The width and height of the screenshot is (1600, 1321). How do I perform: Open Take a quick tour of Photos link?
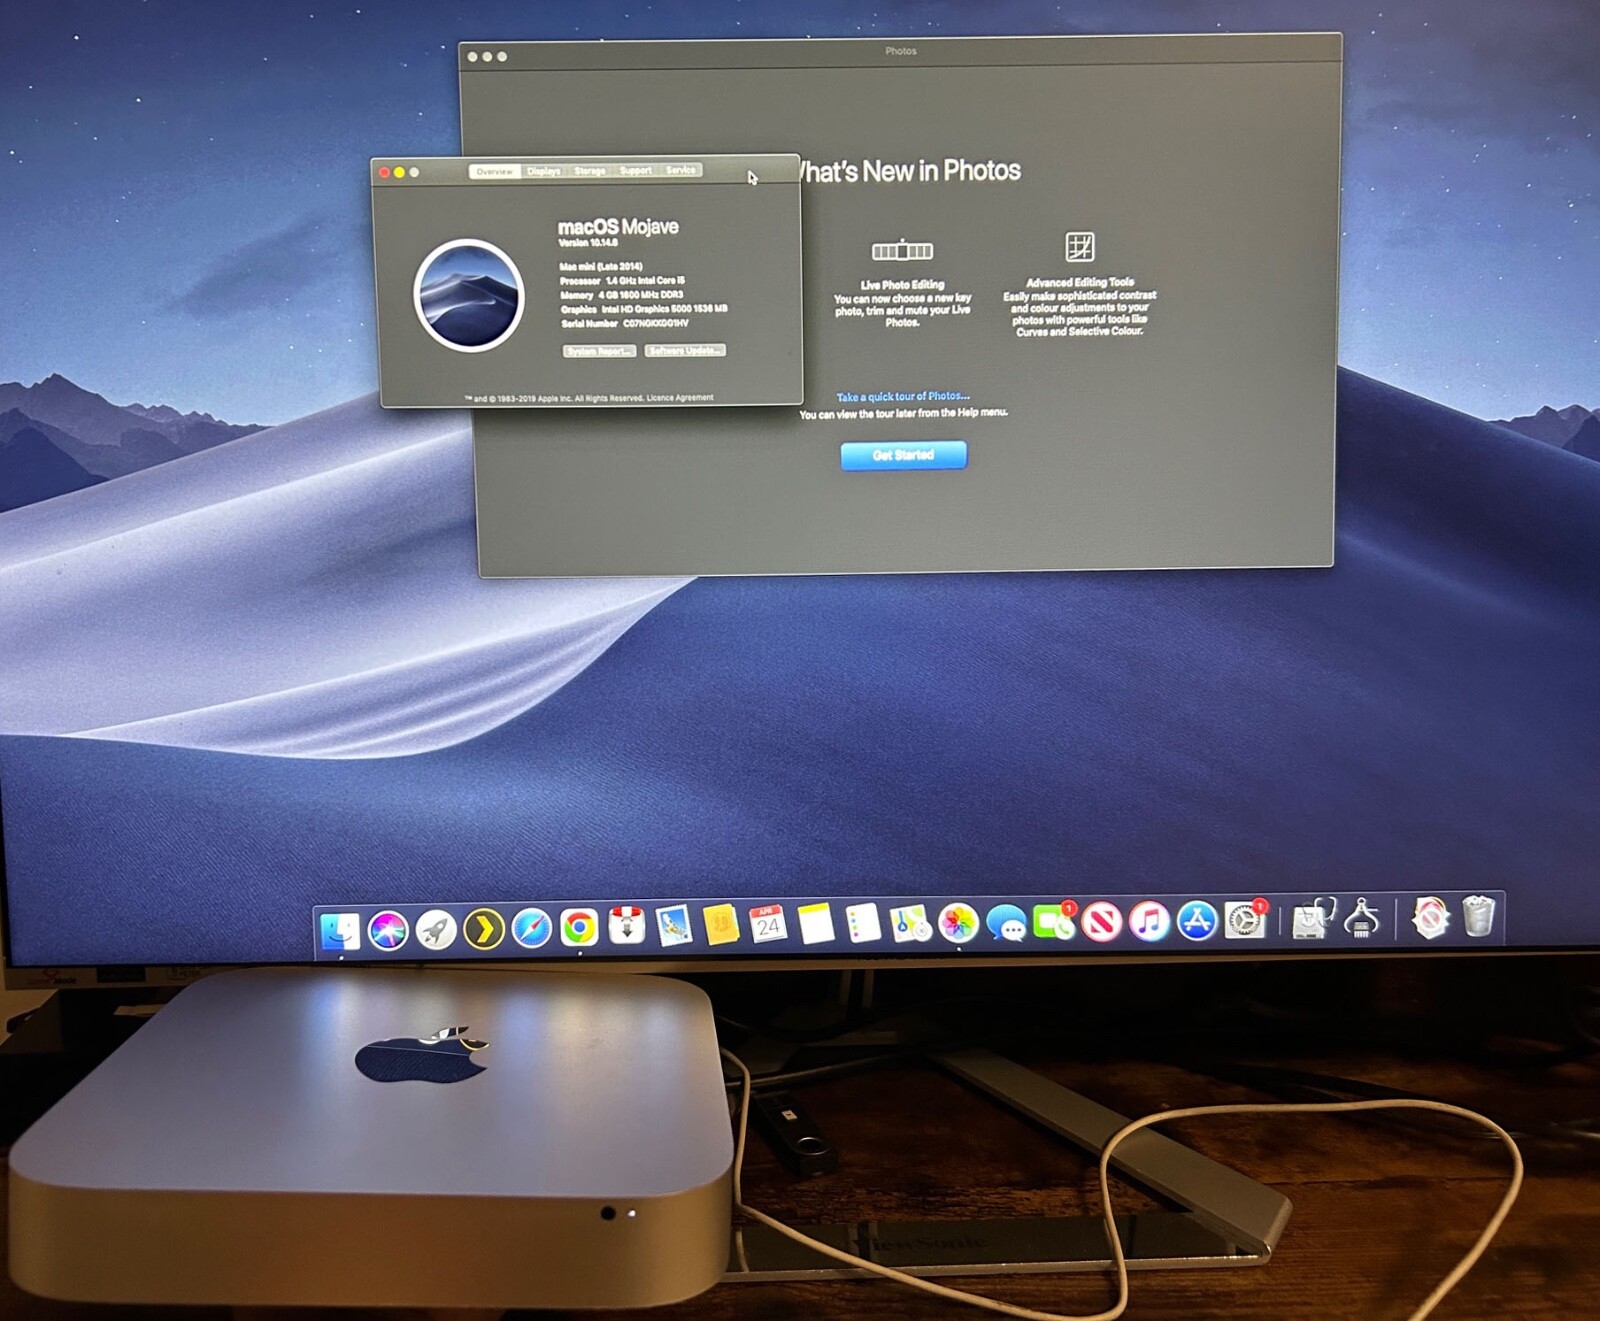(903, 397)
